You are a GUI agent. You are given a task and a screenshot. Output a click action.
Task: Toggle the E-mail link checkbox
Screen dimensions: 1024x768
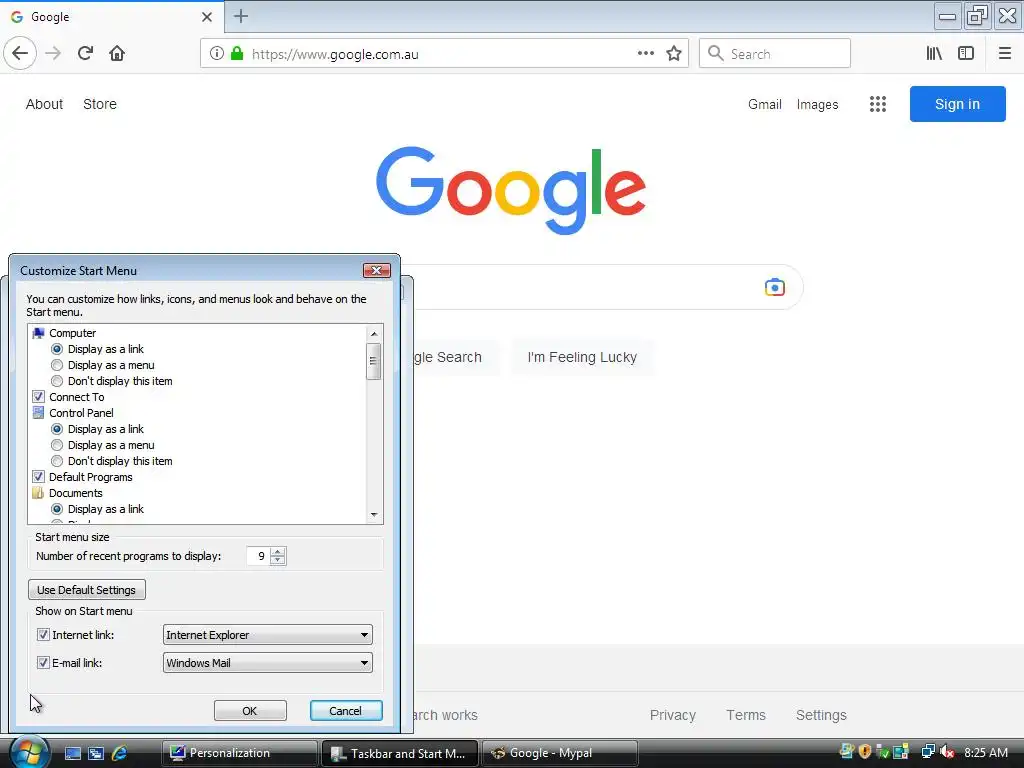43,663
